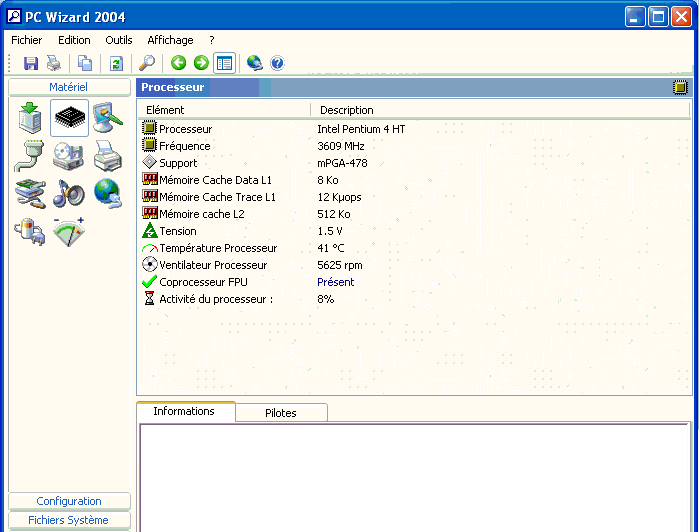
Task: Maximize the PC Wizard 2004 window
Action: pyautogui.click(x=658, y=17)
